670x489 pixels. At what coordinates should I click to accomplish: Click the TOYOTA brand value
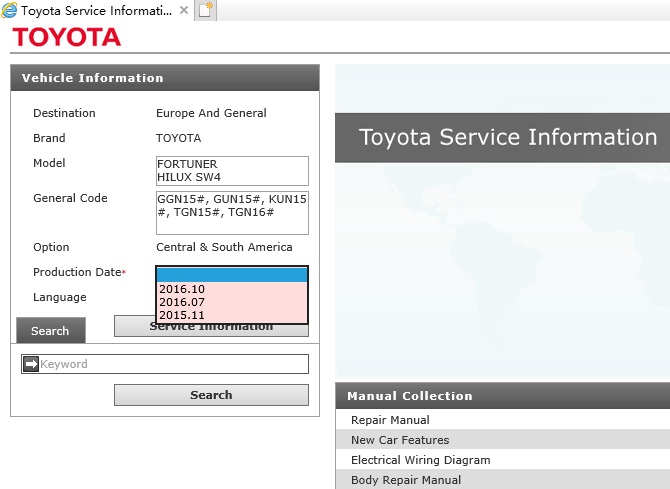point(178,138)
